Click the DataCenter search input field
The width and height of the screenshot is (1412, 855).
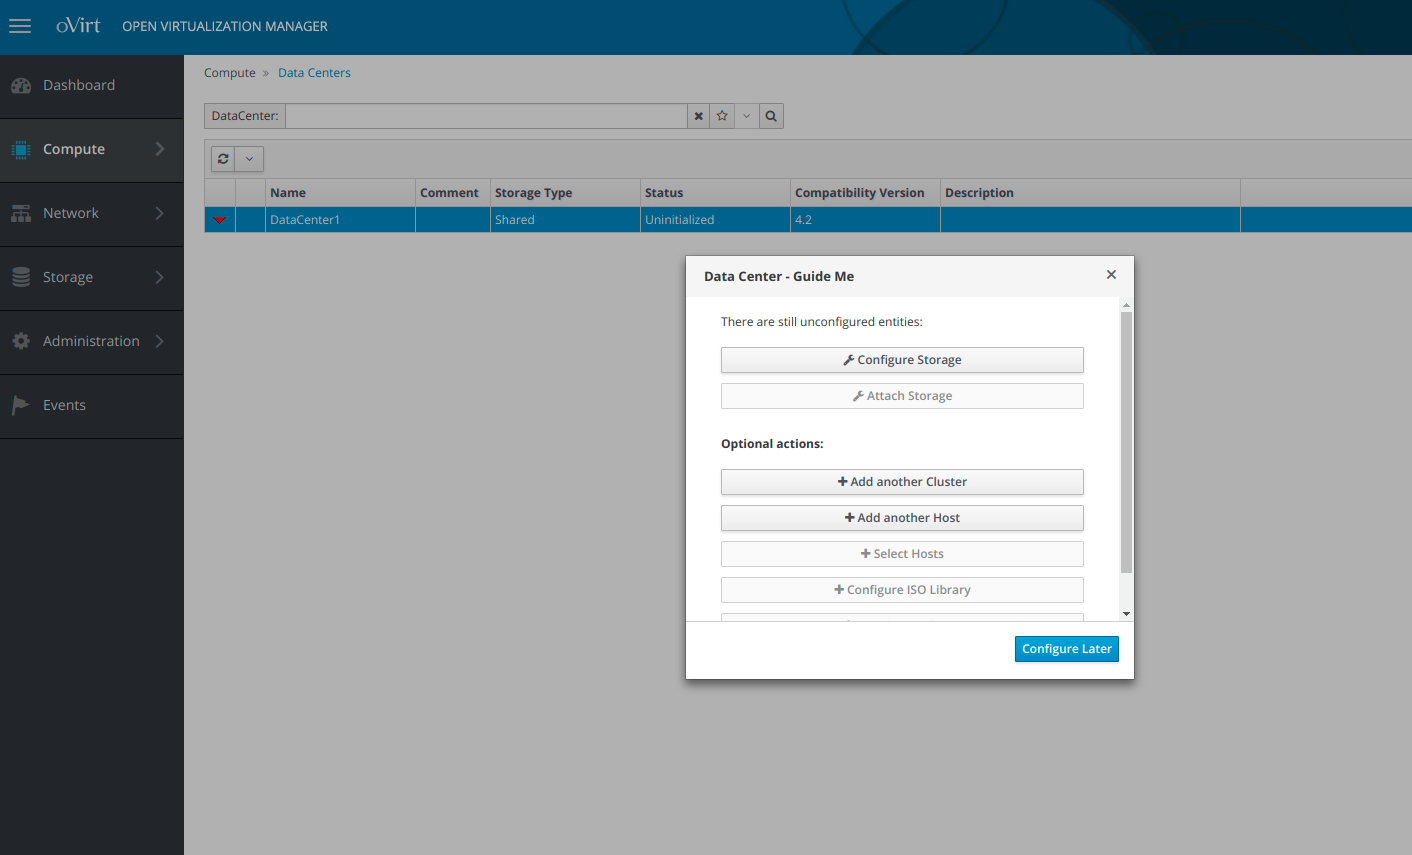[486, 116]
